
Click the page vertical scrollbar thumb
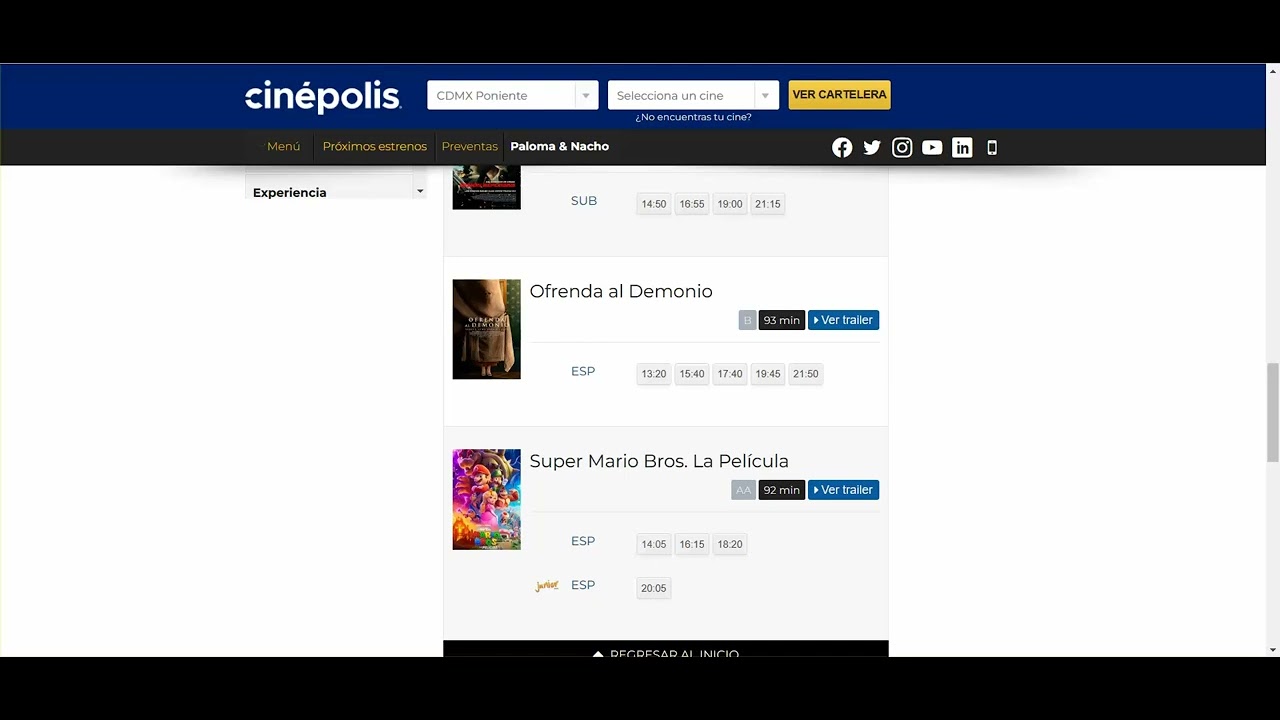pyautogui.click(x=1272, y=413)
